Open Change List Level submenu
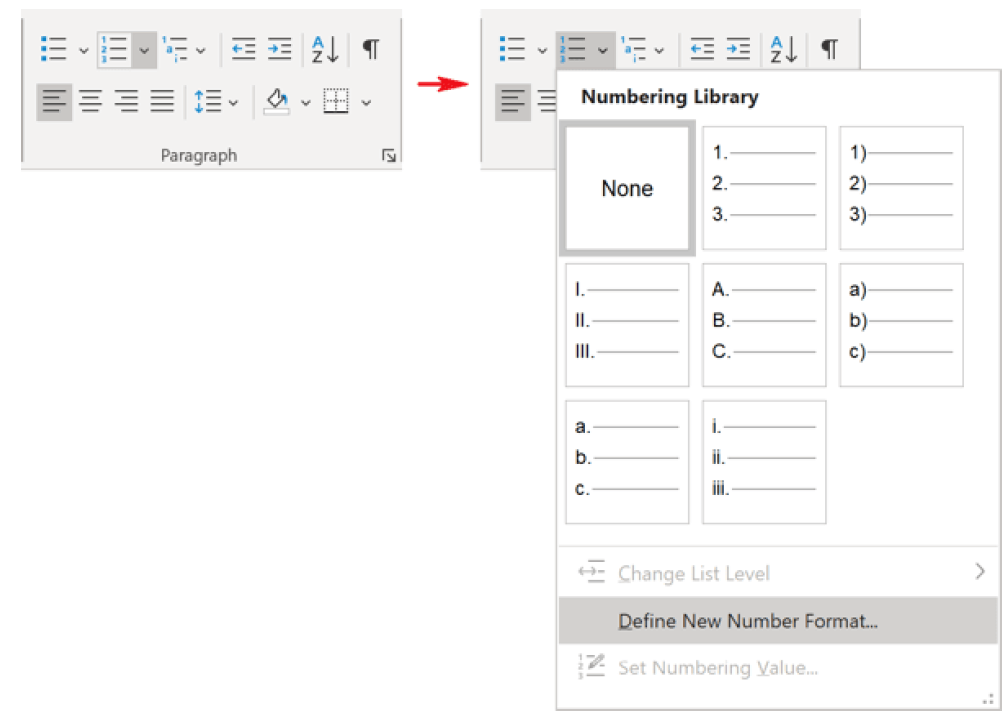Image resolution: width=1002 pixels, height=720 pixels. click(x=778, y=573)
